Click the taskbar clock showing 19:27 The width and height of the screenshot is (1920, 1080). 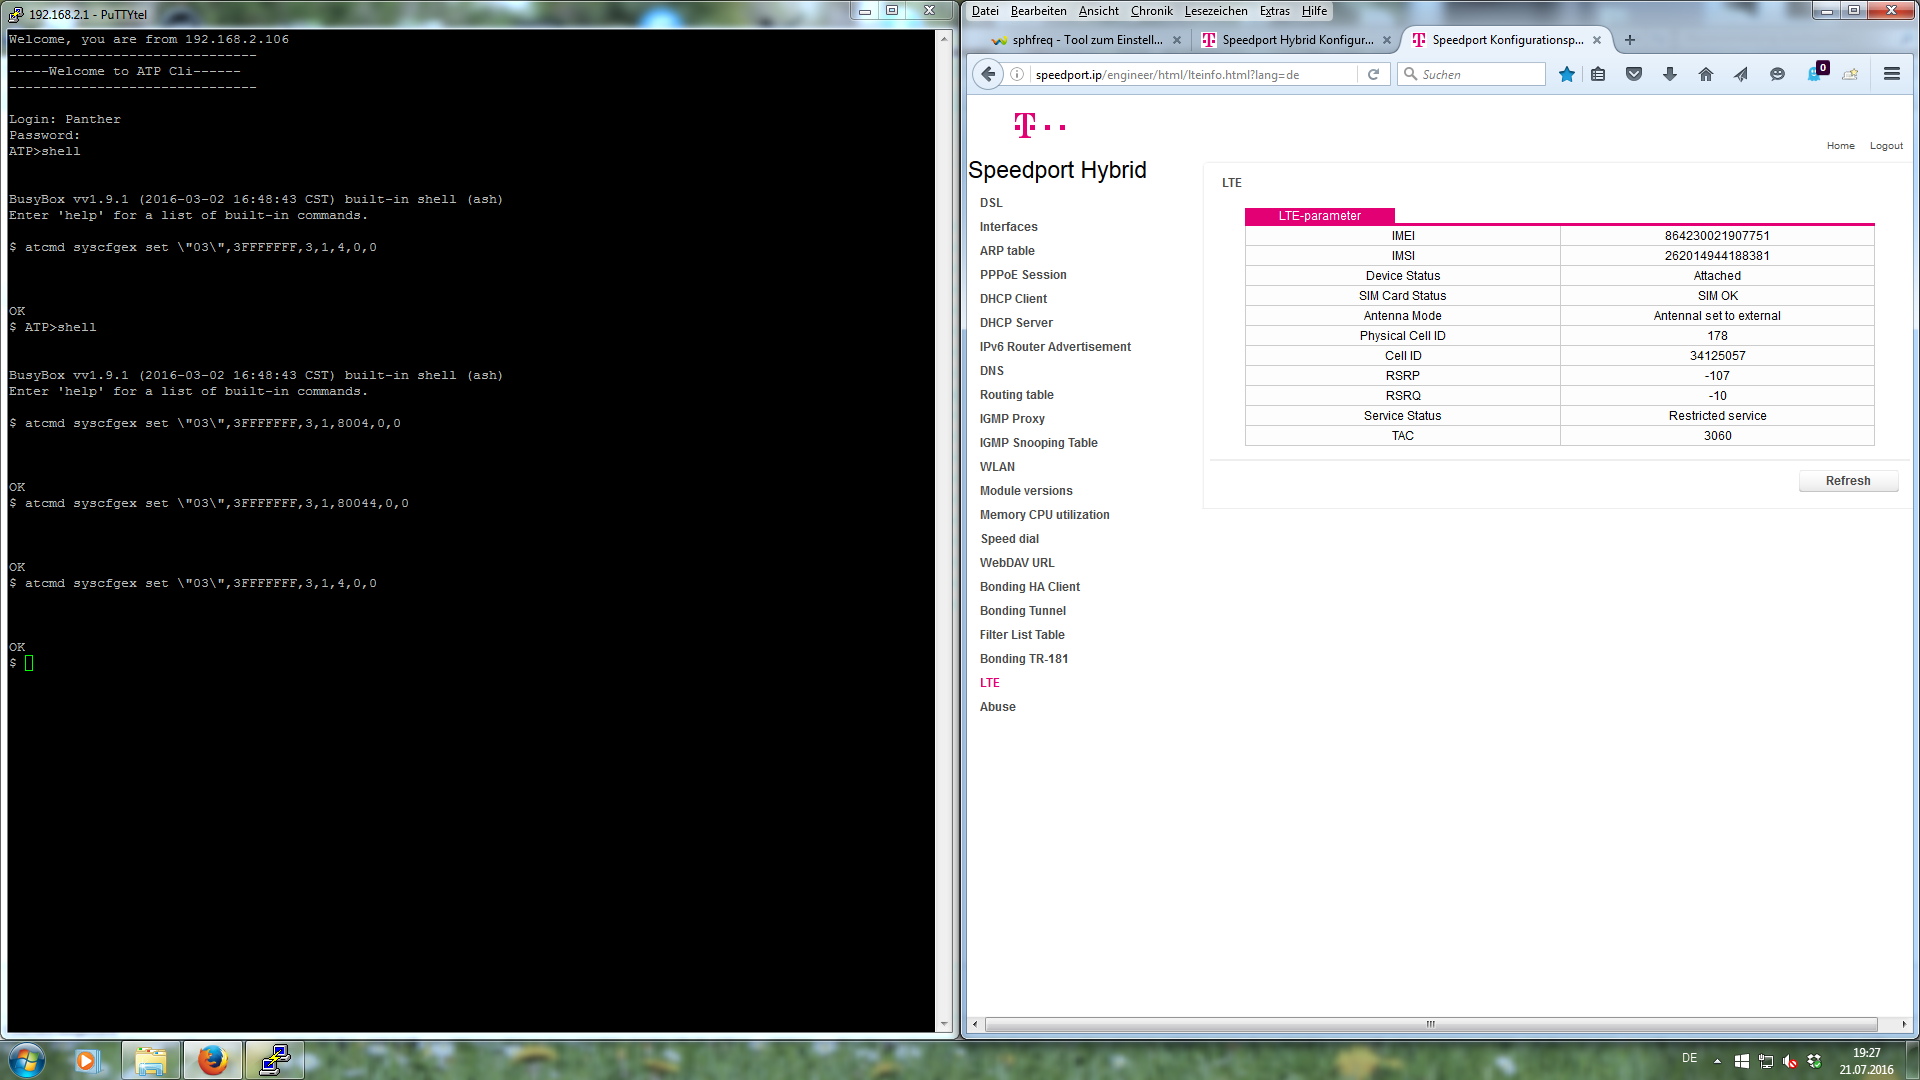(1866, 1060)
